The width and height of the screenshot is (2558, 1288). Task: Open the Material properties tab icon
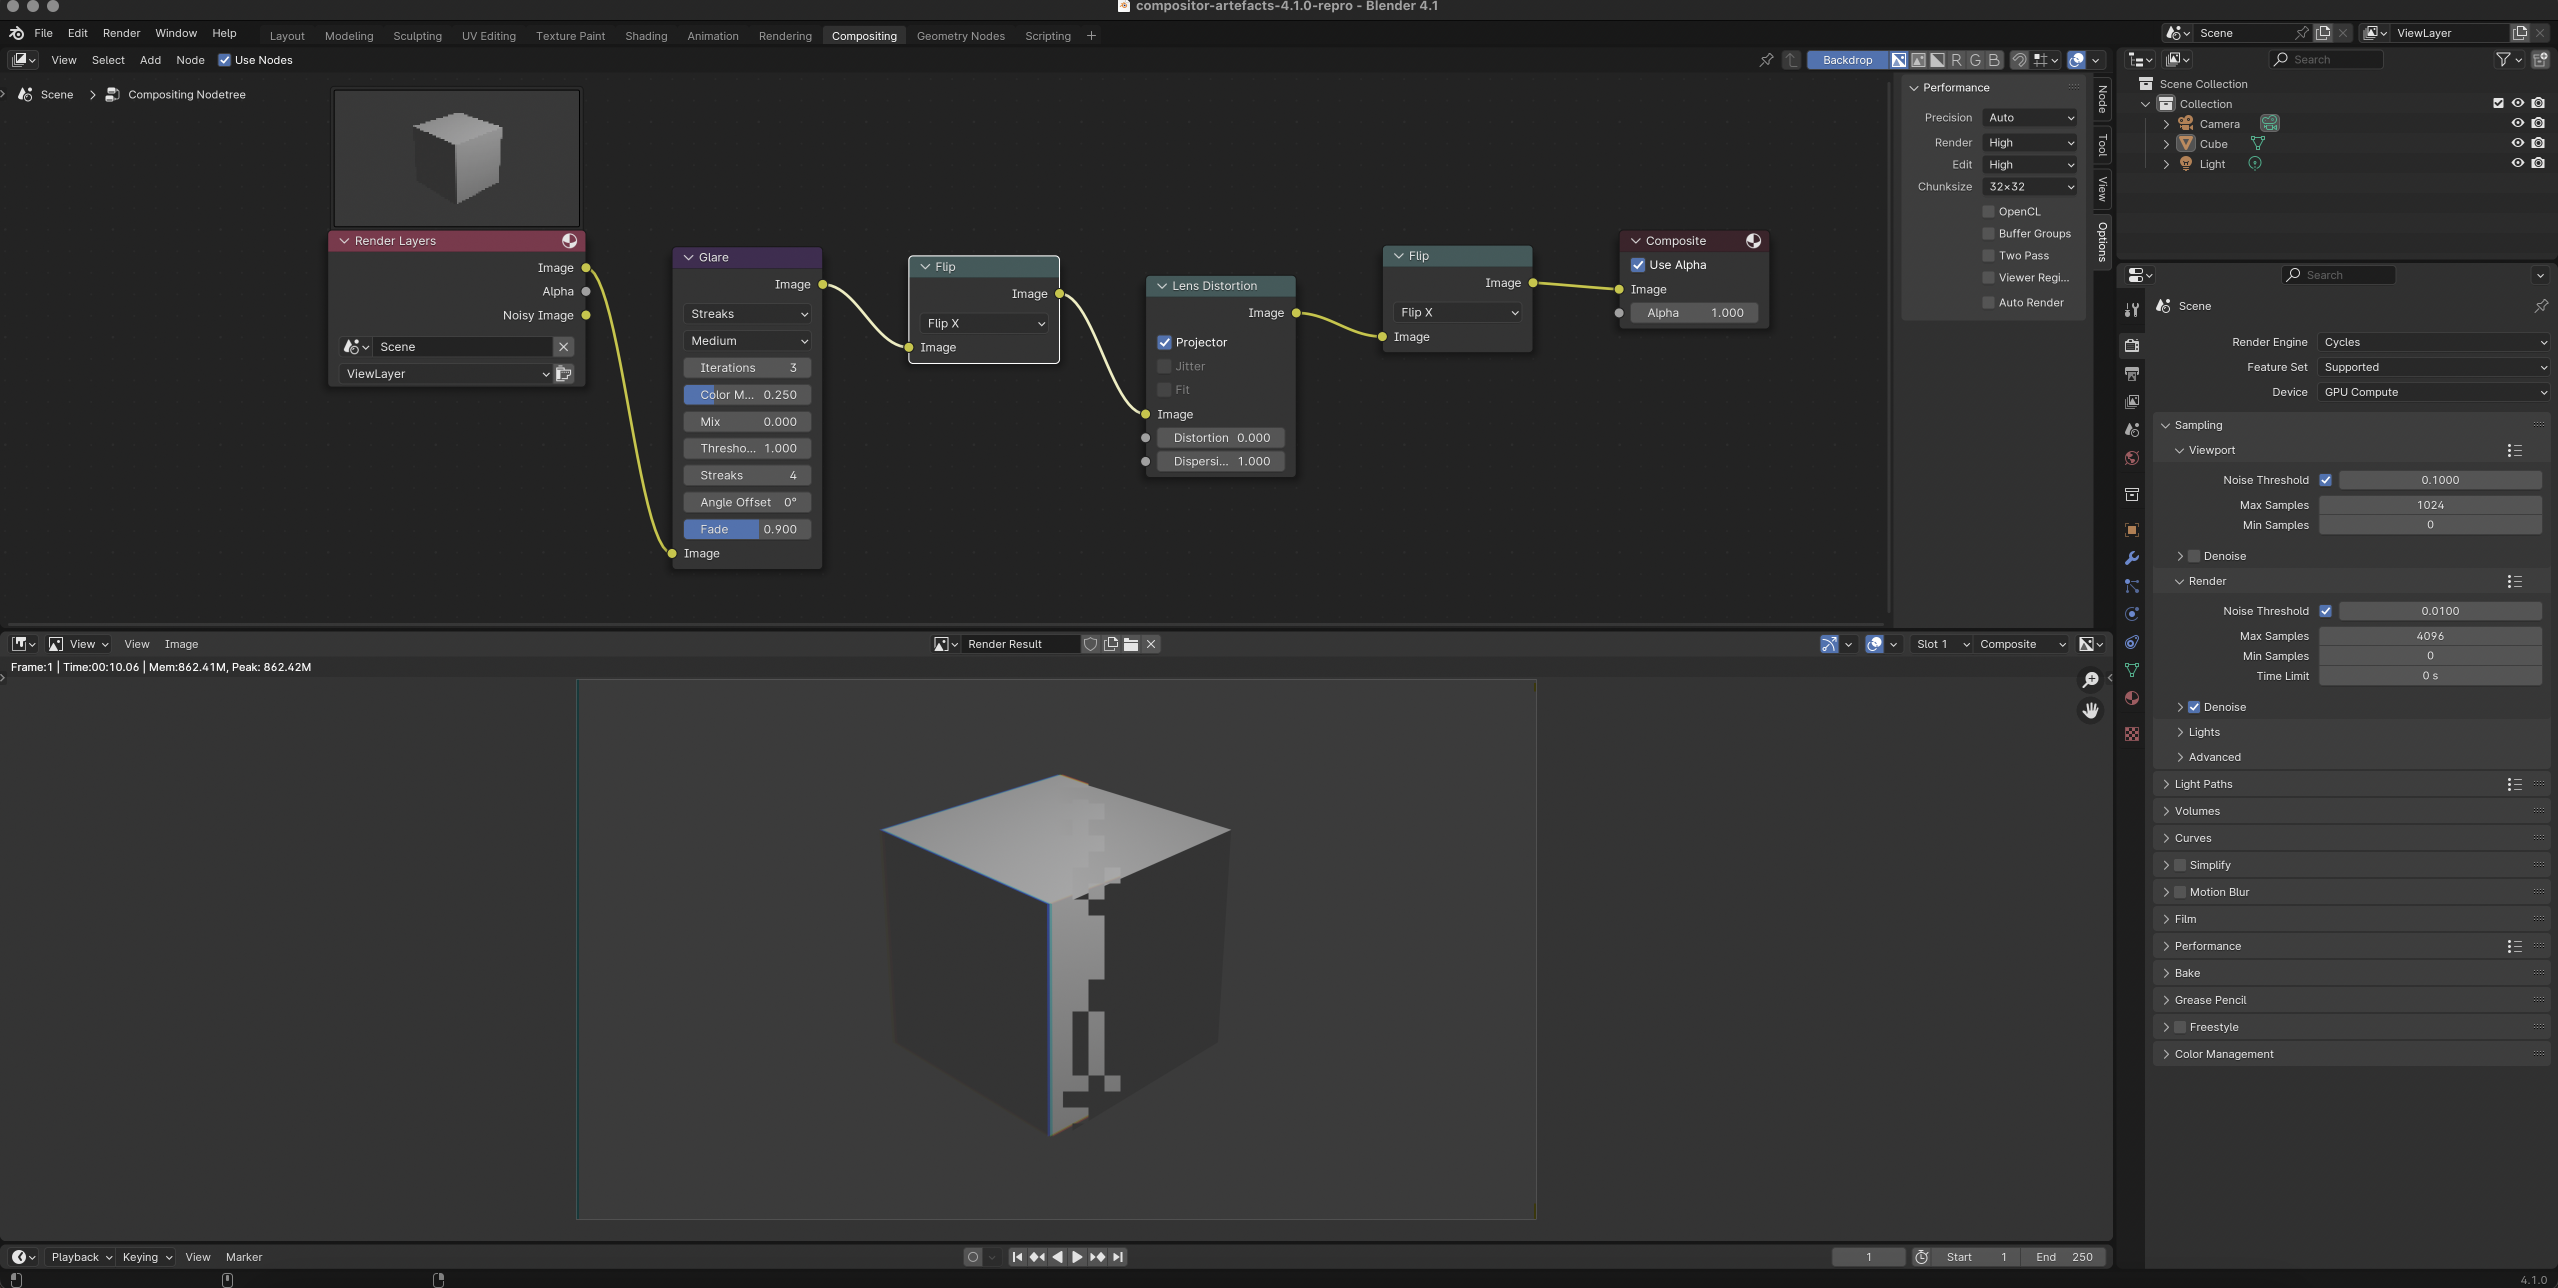[2132, 698]
